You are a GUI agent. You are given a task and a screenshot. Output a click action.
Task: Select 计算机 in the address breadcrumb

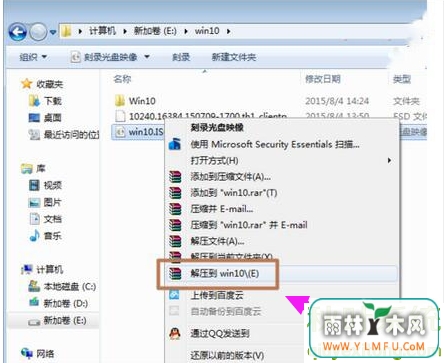pyautogui.click(x=102, y=31)
